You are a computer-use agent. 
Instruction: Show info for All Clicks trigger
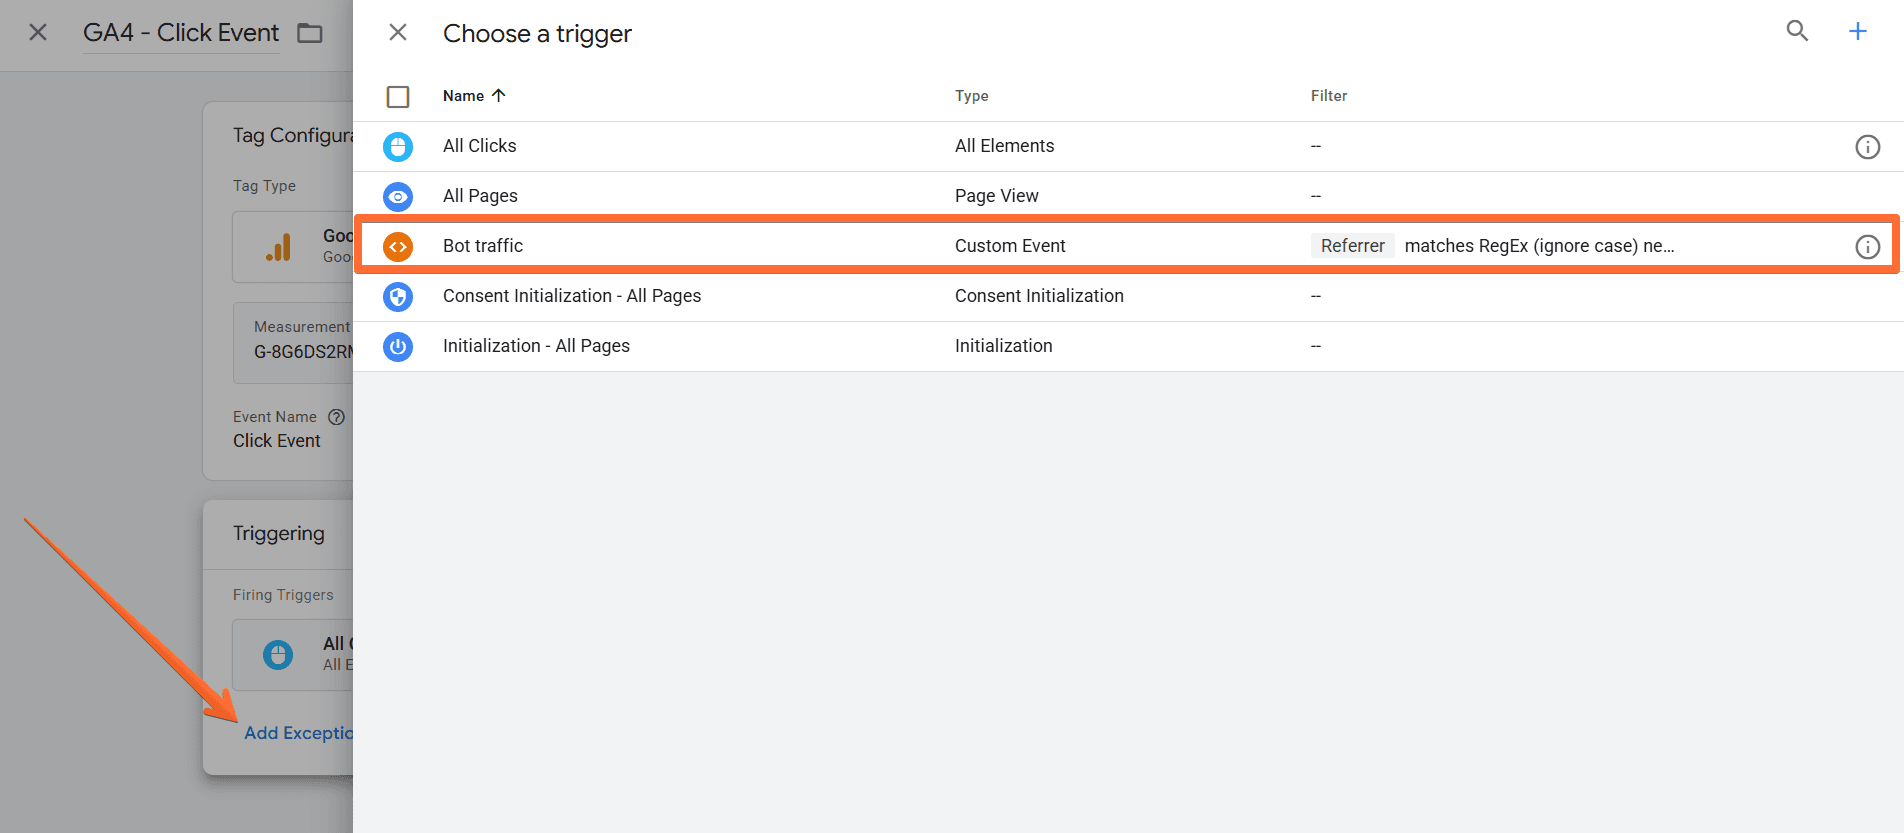[1867, 147]
